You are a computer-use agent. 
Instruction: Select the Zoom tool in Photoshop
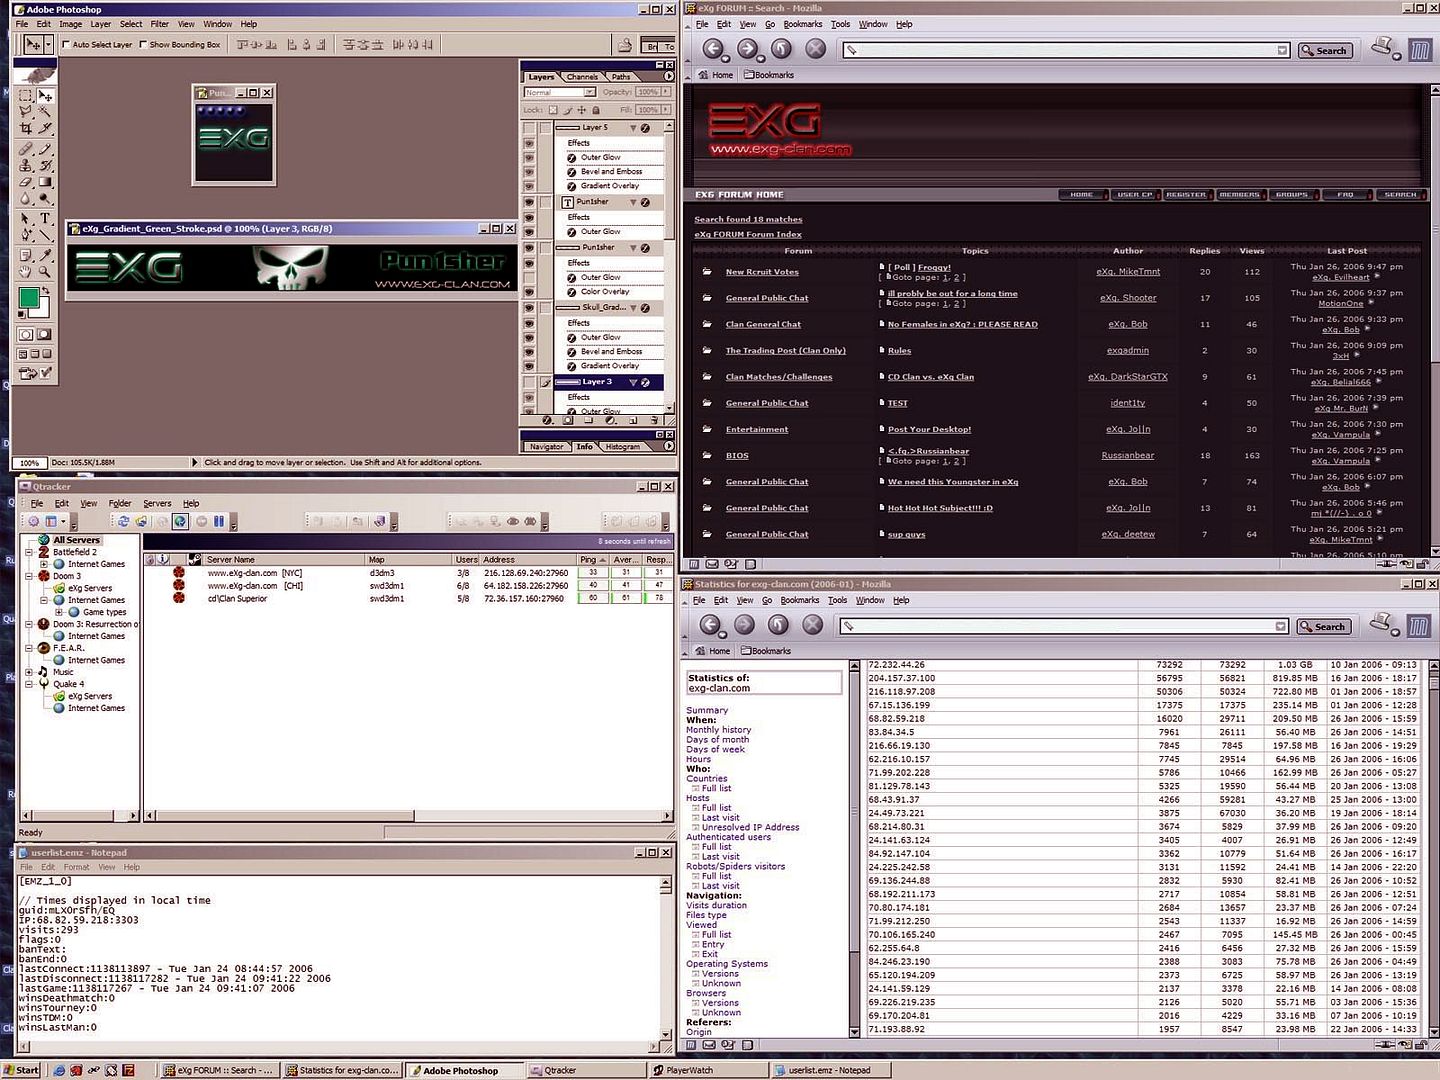(46, 271)
